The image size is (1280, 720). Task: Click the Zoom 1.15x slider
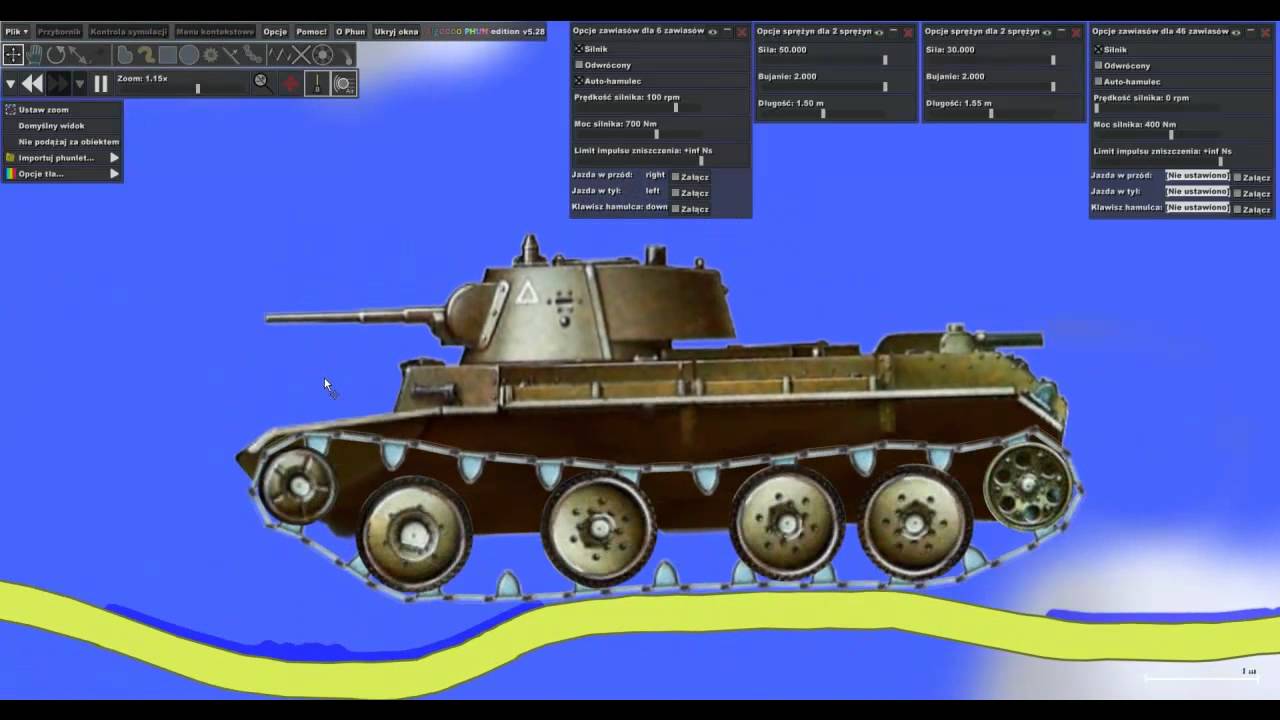click(x=180, y=89)
